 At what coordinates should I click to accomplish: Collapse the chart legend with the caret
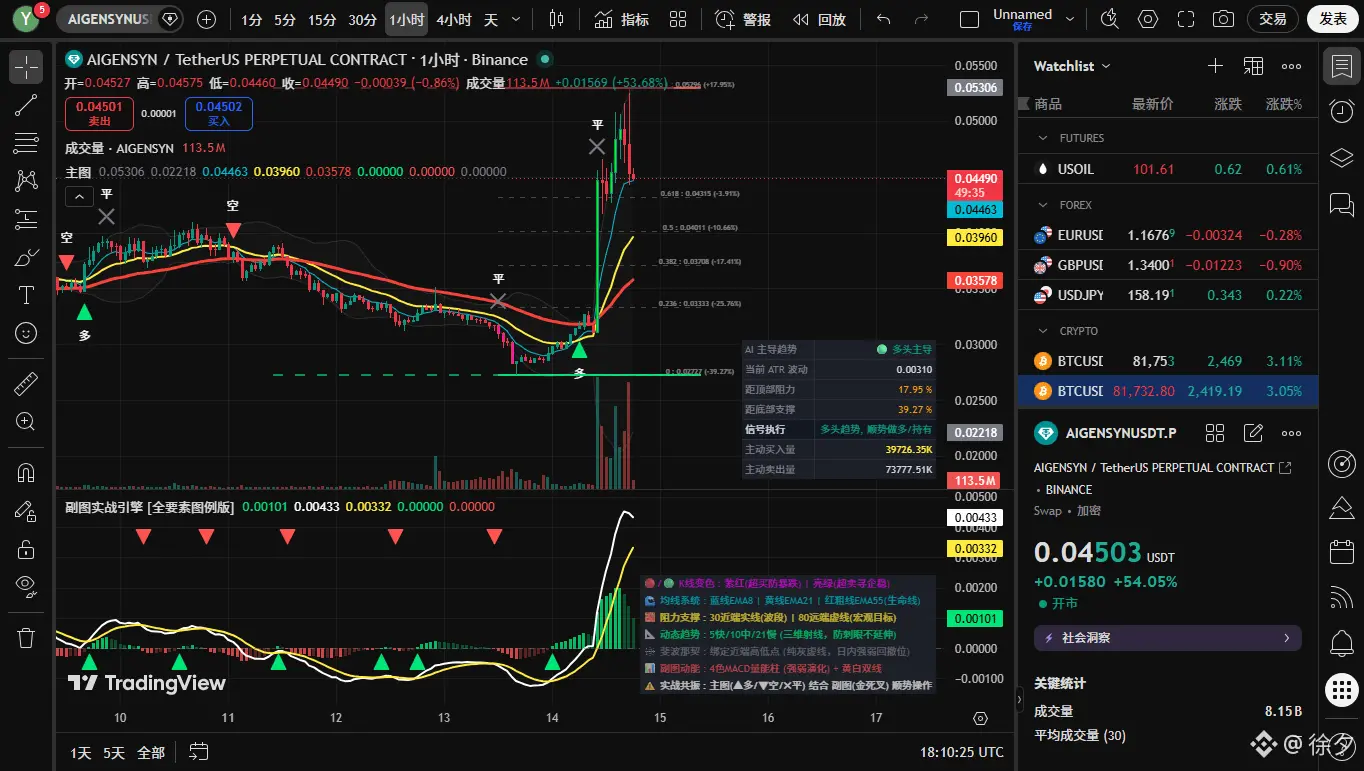79,196
